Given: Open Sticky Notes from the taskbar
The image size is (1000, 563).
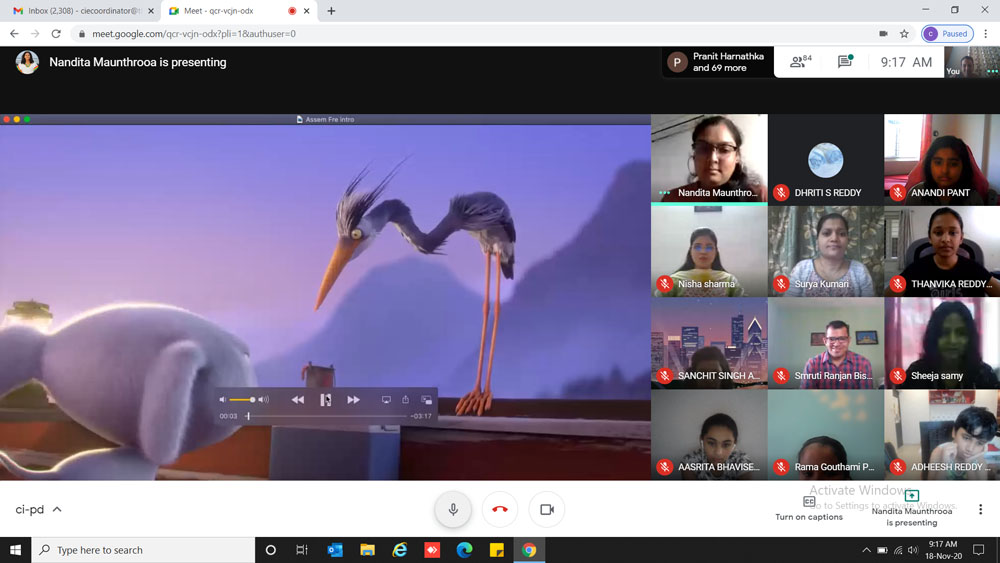Looking at the screenshot, I should pos(497,550).
